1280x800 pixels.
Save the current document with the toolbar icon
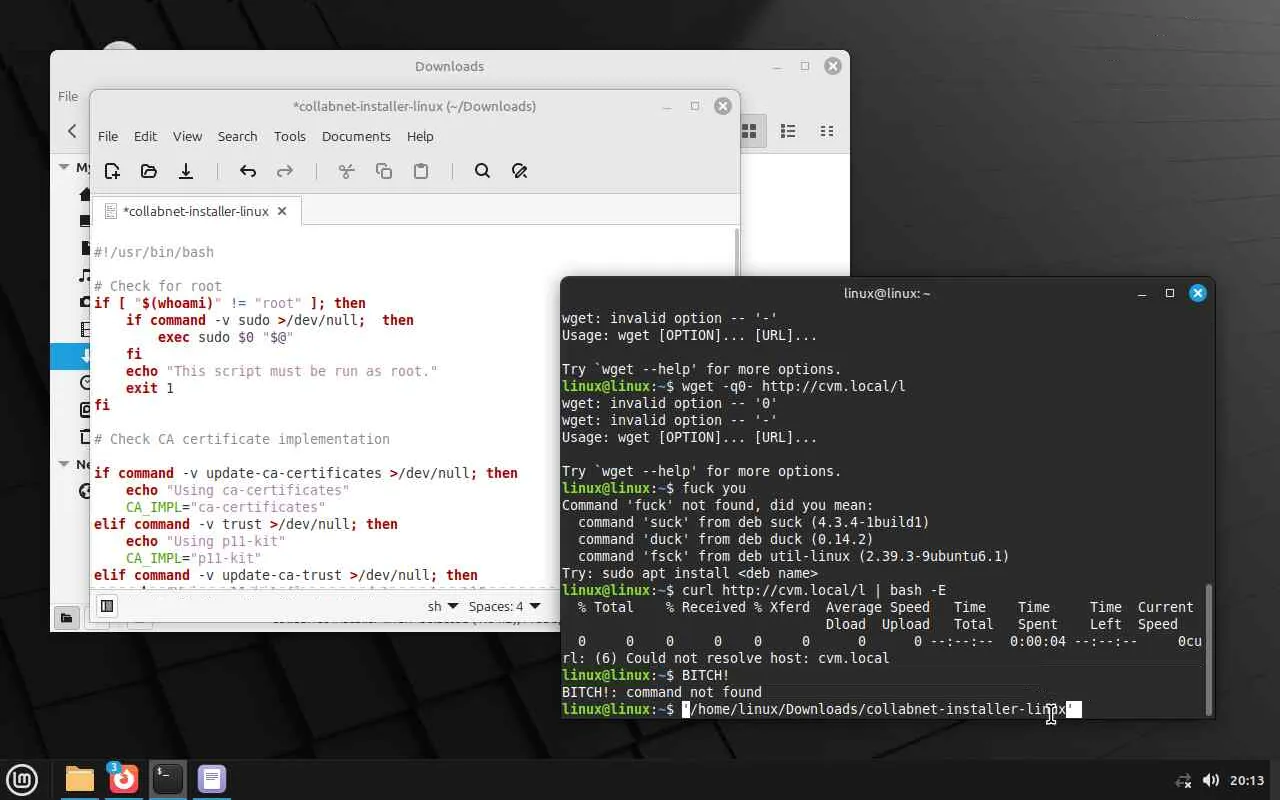pyautogui.click(x=186, y=171)
